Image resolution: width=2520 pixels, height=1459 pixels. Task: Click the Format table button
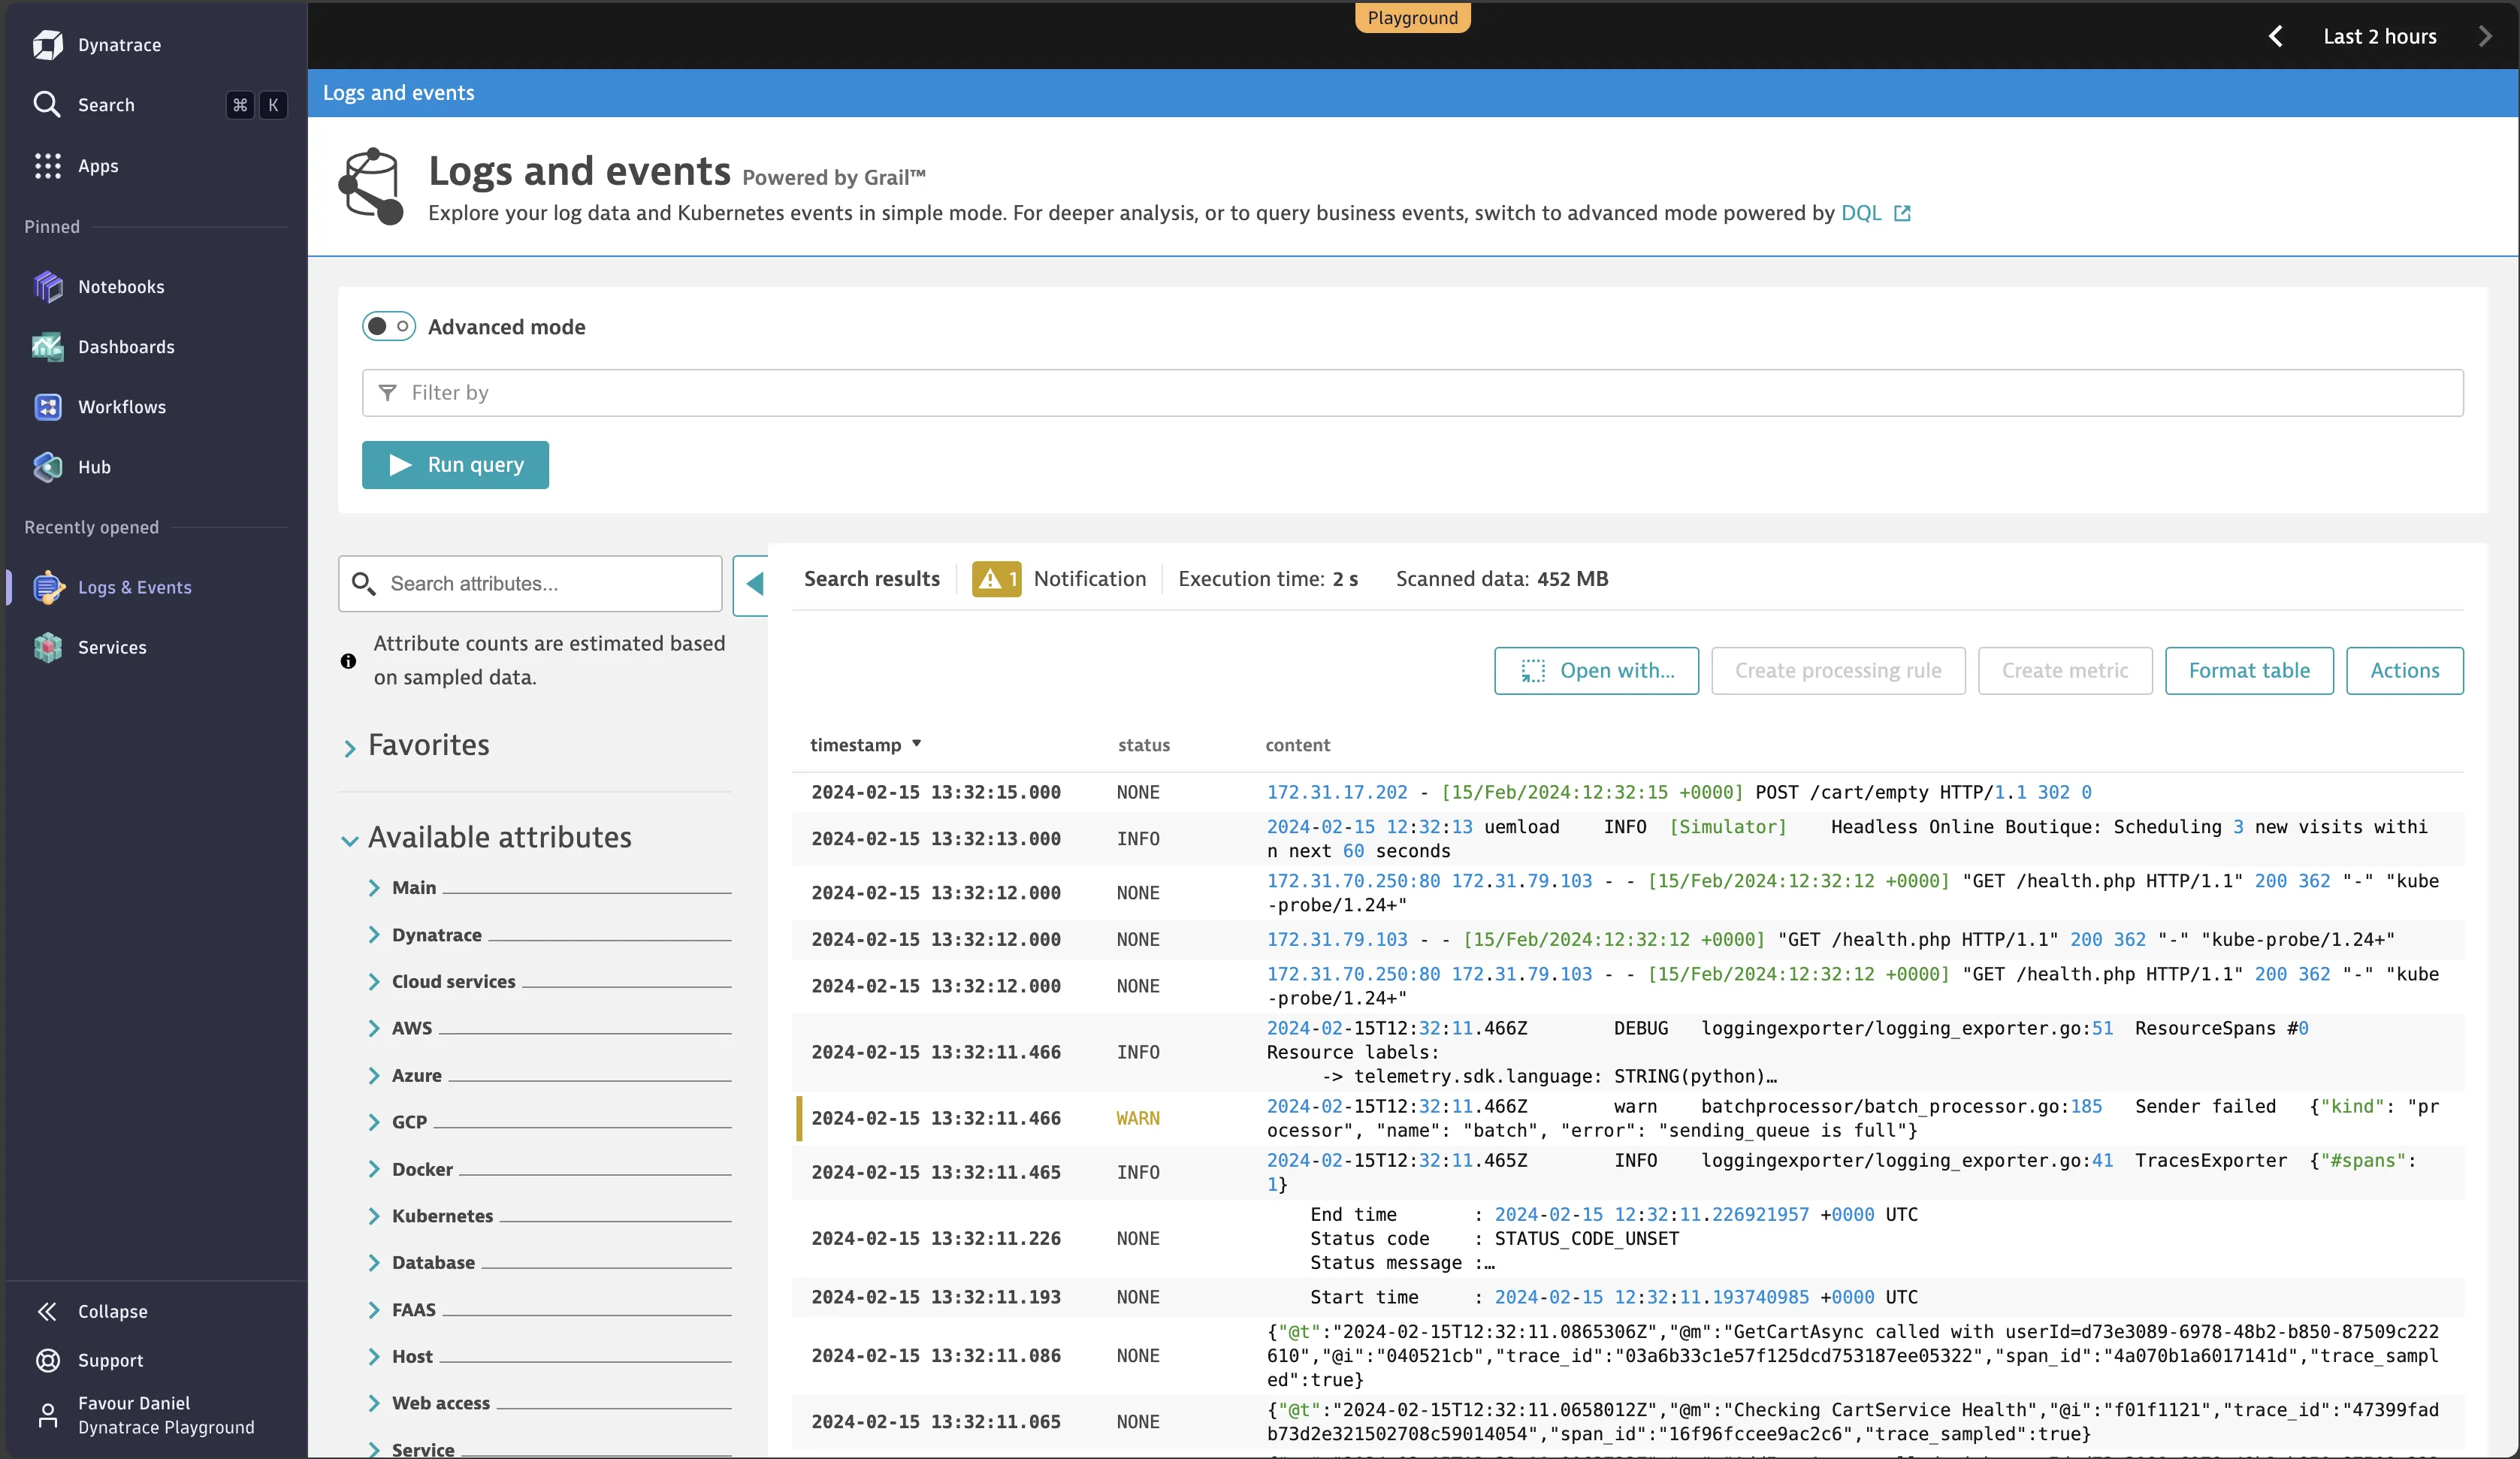pyautogui.click(x=2249, y=671)
